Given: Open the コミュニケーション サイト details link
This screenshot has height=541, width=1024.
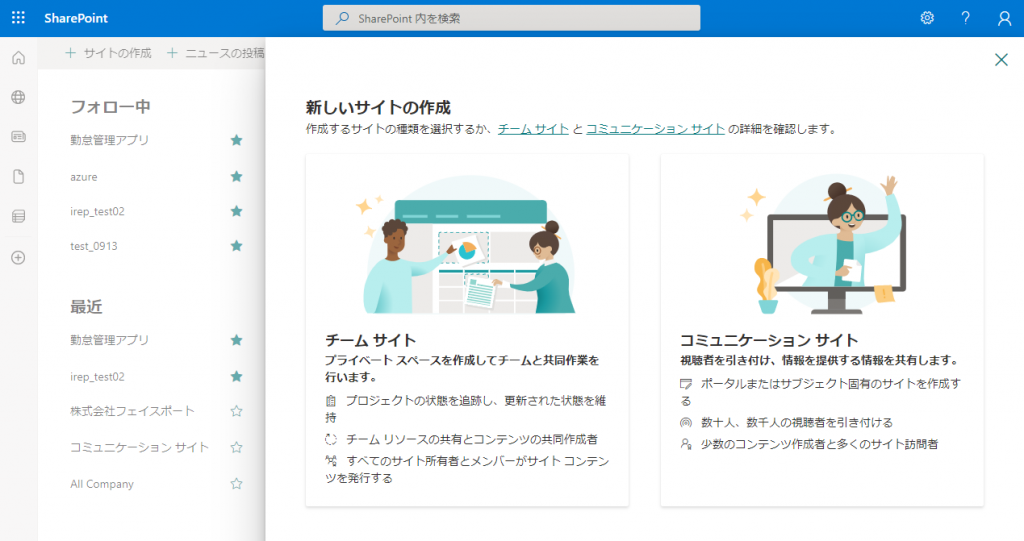Looking at the screenshot, I should tap(655, 129).
